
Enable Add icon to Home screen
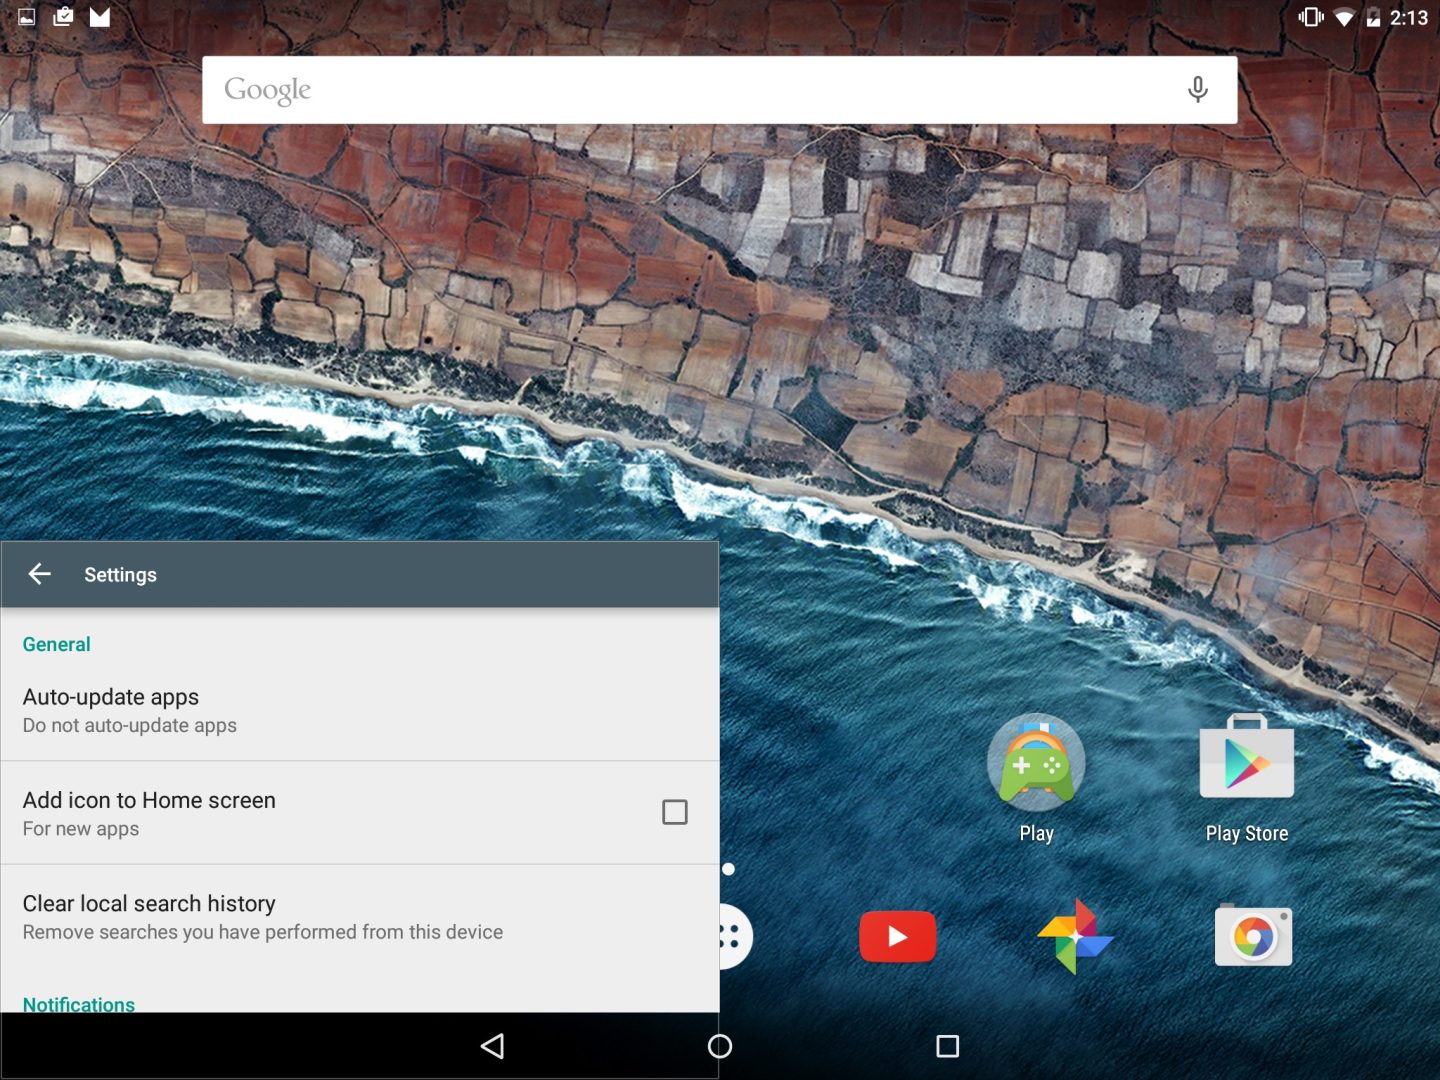click(675, 812)
